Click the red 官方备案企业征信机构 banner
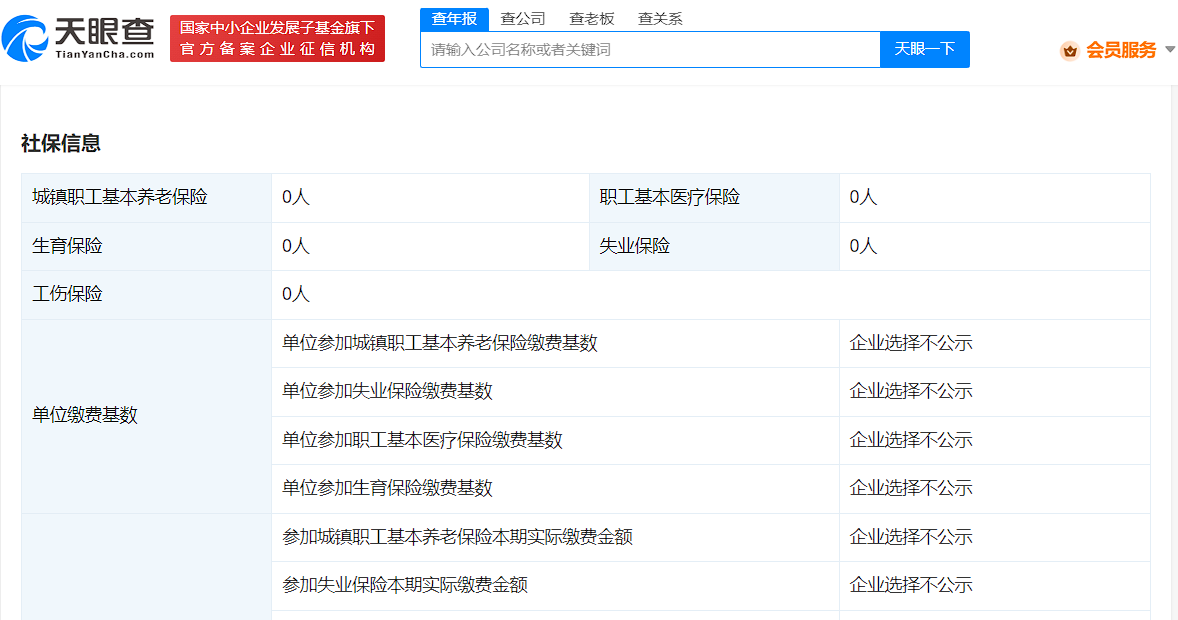 [x=277, y=38]
